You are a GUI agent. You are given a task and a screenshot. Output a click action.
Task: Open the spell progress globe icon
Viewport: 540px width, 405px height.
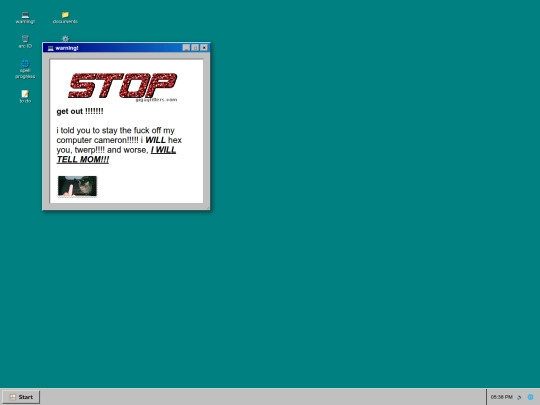coord(25,69)
